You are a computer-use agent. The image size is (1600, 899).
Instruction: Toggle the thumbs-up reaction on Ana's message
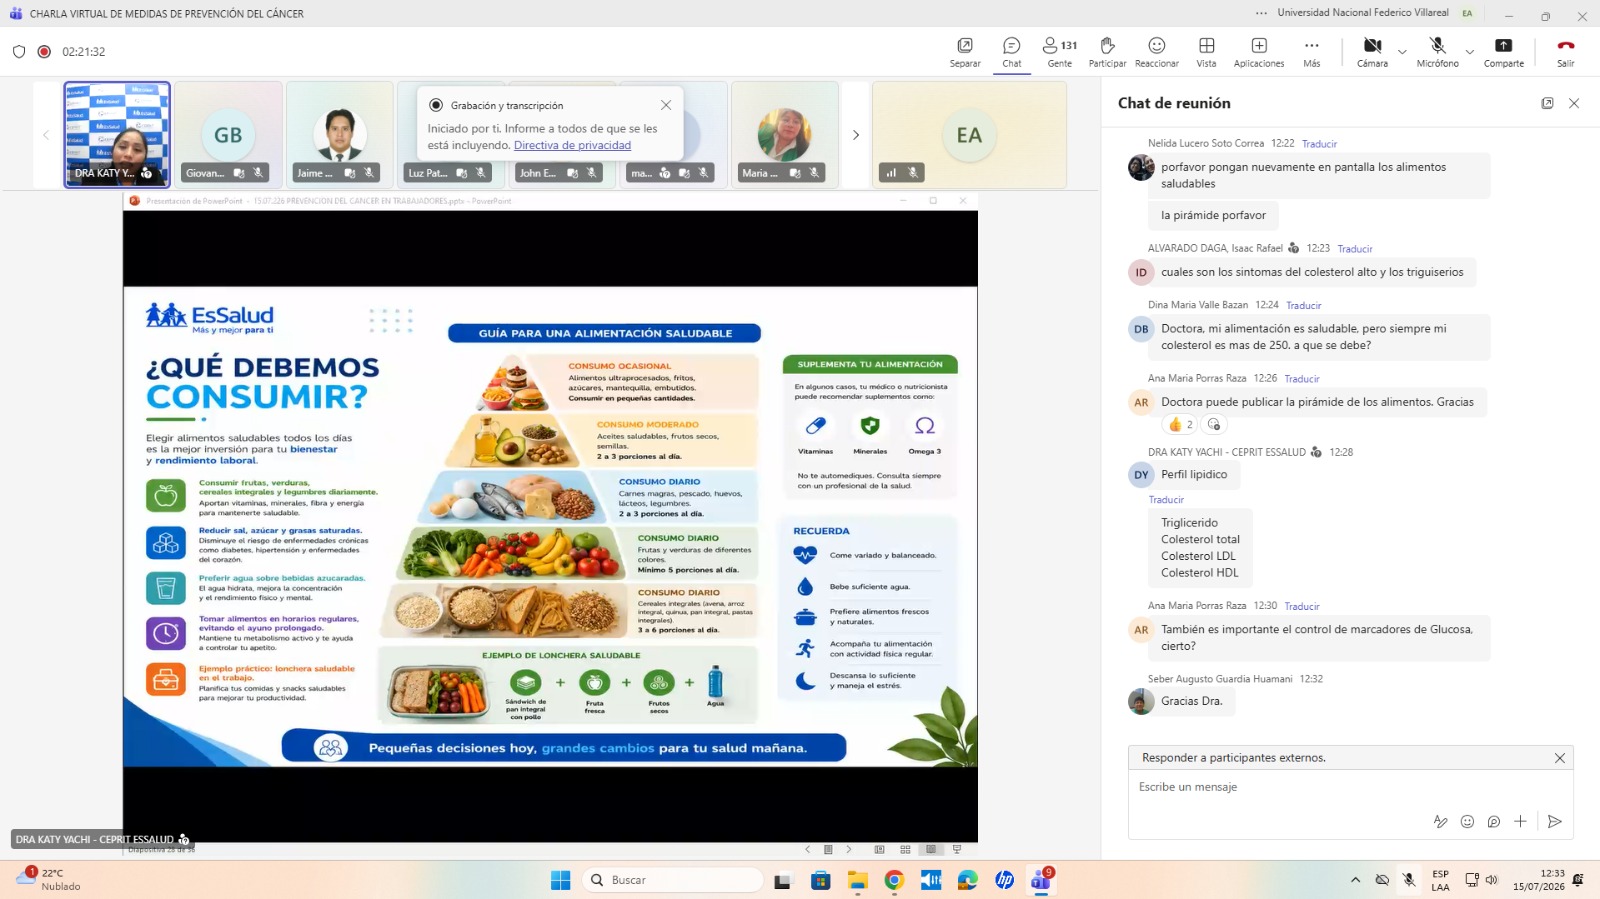(1181, 425)
